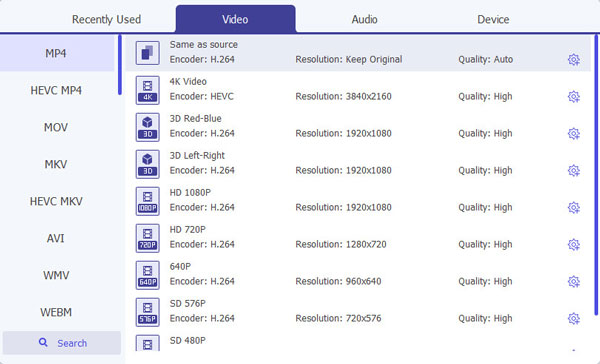
Task: Select HEVC MP4 format category
Action: coord(56,91)
